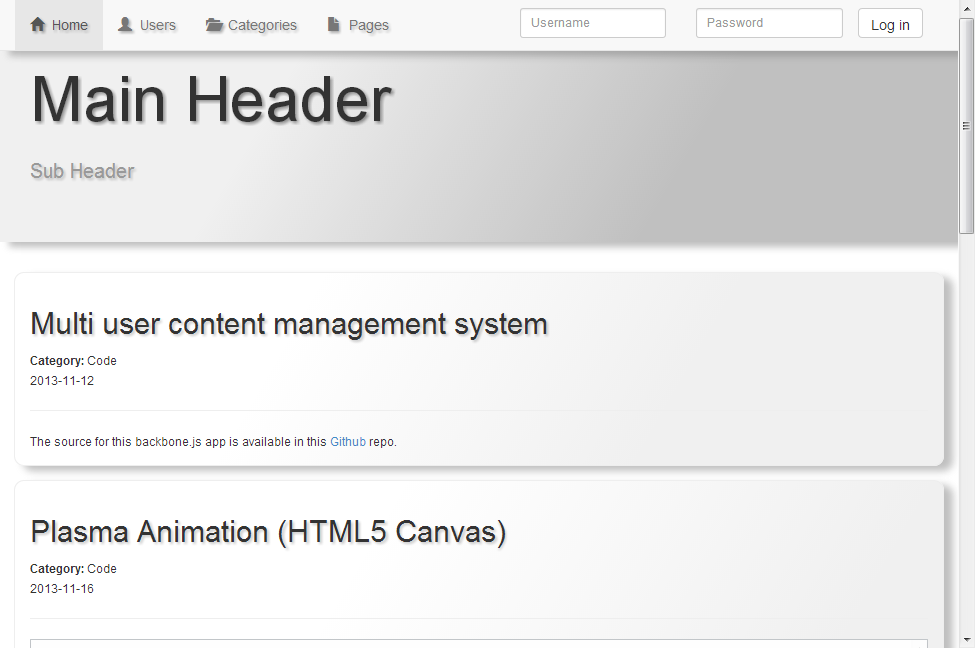This screenshot has width=975, height=648.
Task: Open the Home nav item
Action: 59,25
